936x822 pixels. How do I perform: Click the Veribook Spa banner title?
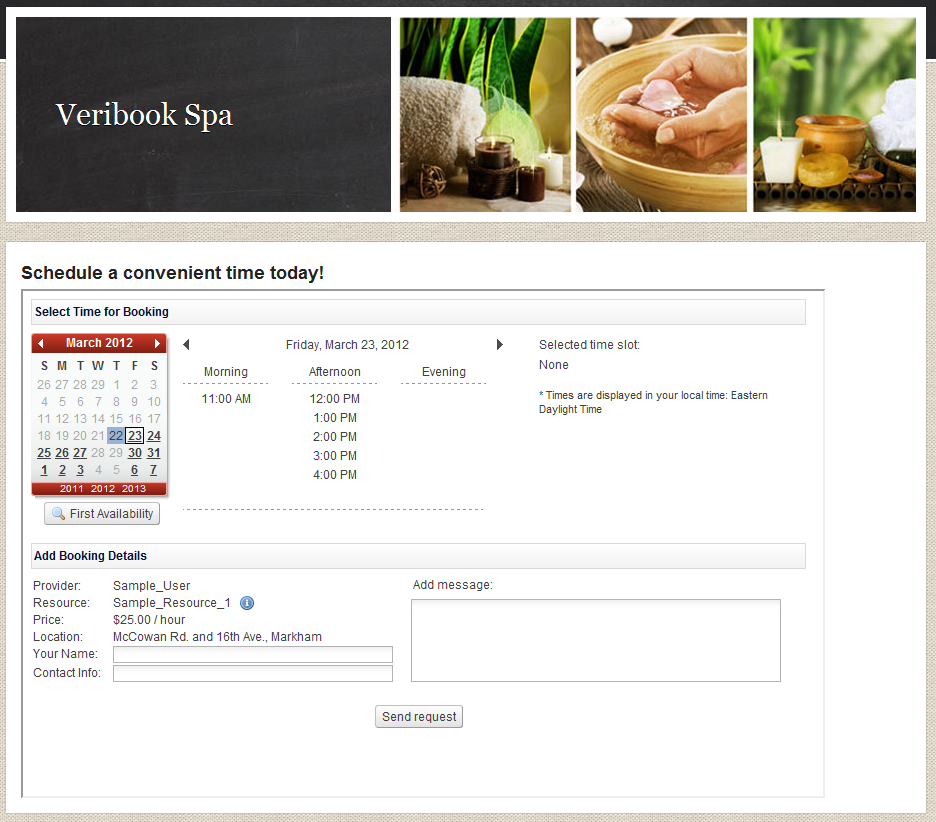(144, 115)
